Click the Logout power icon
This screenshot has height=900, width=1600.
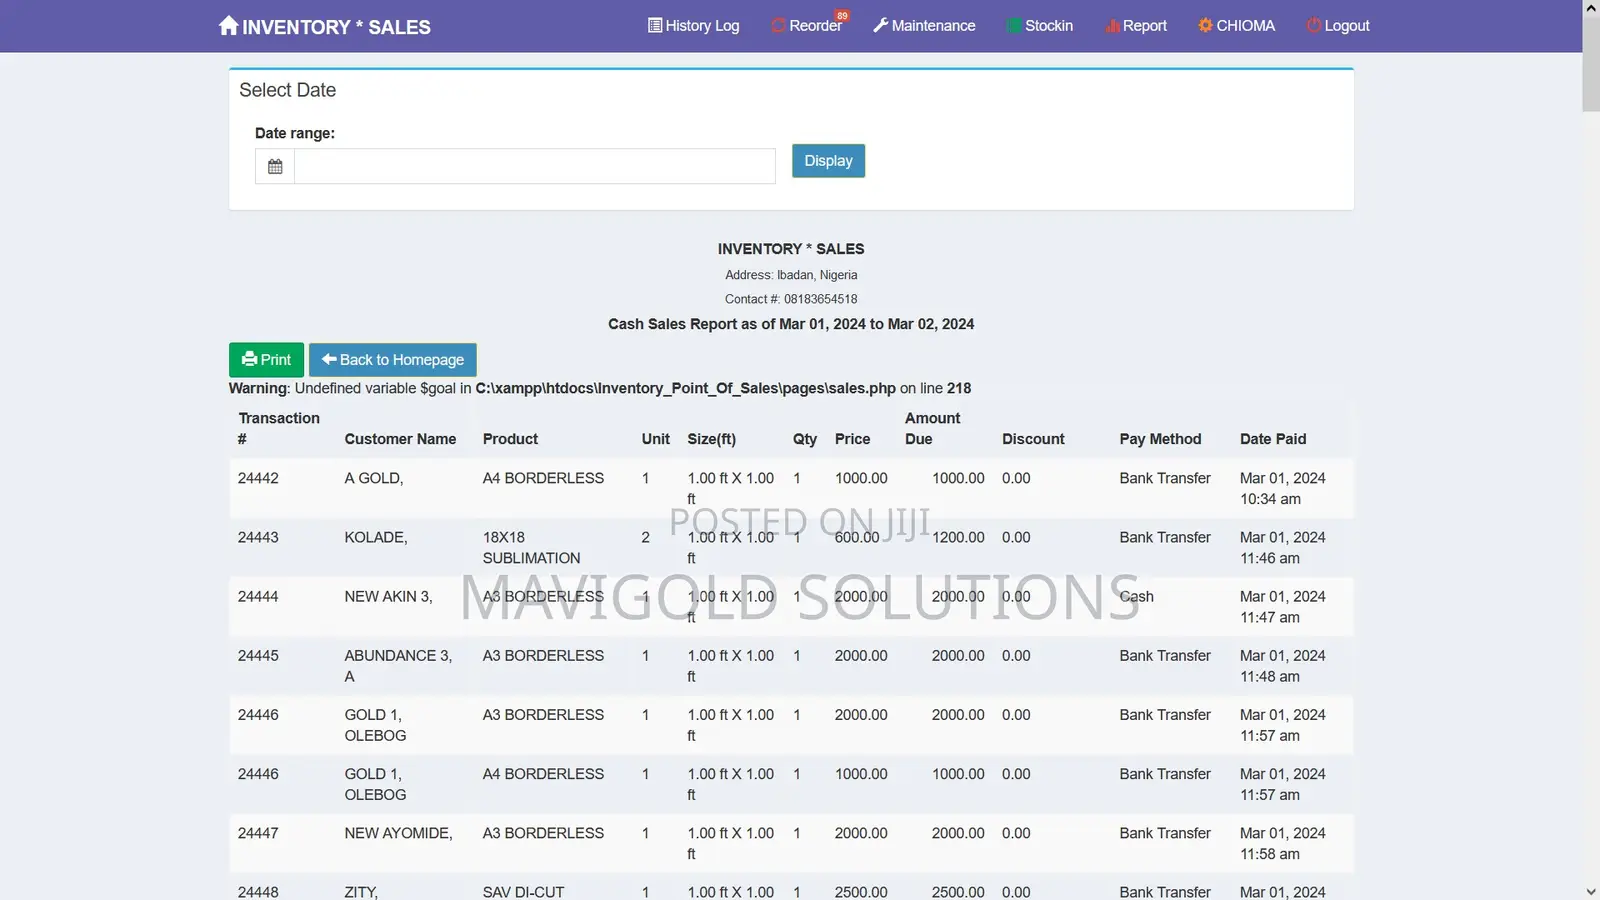1314,26
